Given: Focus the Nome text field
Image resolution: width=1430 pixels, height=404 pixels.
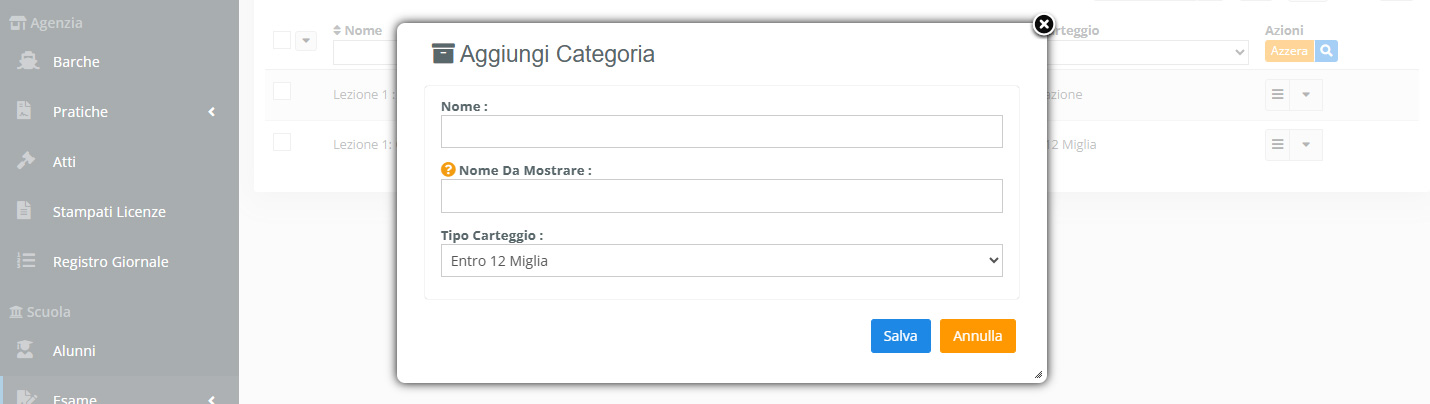Looking at the screenshot, I should point(721,131).
